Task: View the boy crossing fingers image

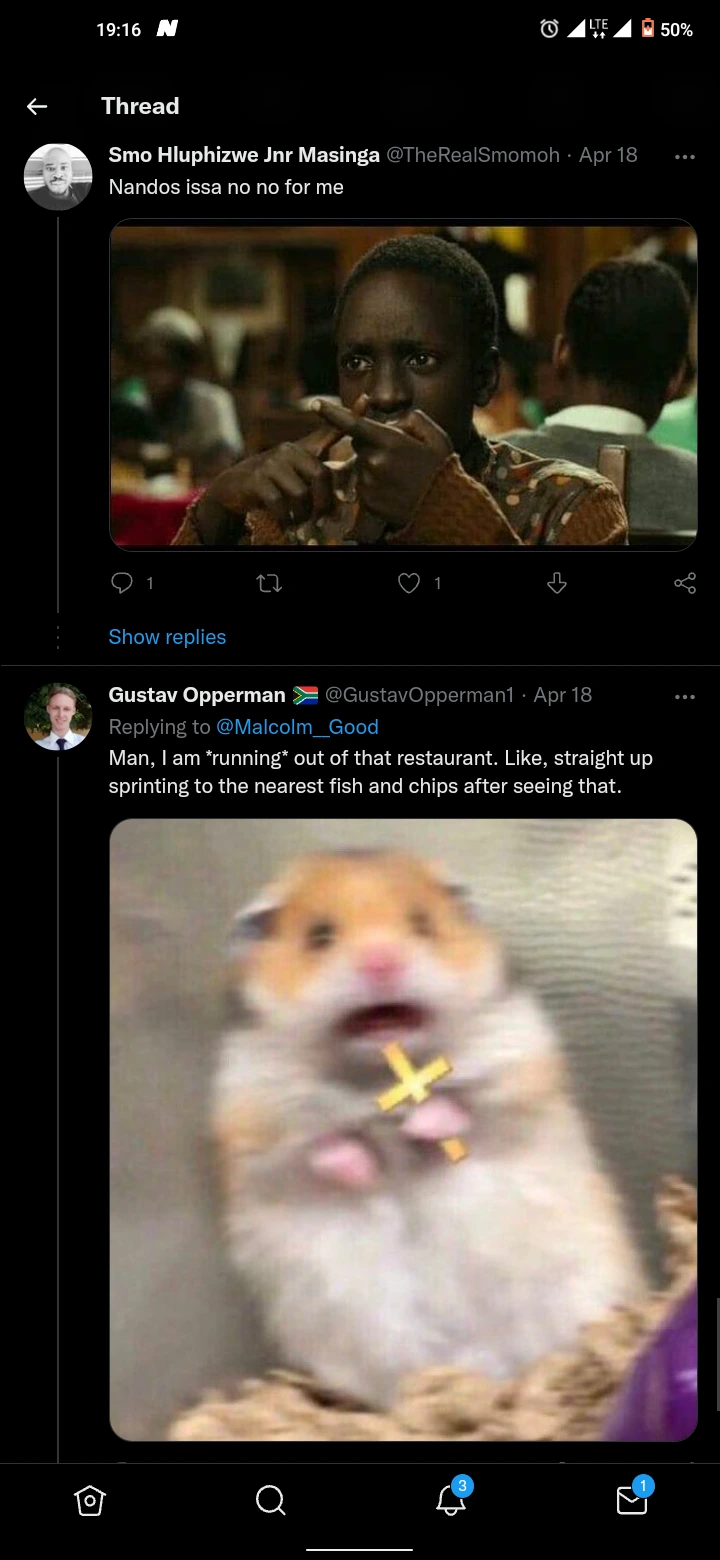Action: (x=403, y=385)
